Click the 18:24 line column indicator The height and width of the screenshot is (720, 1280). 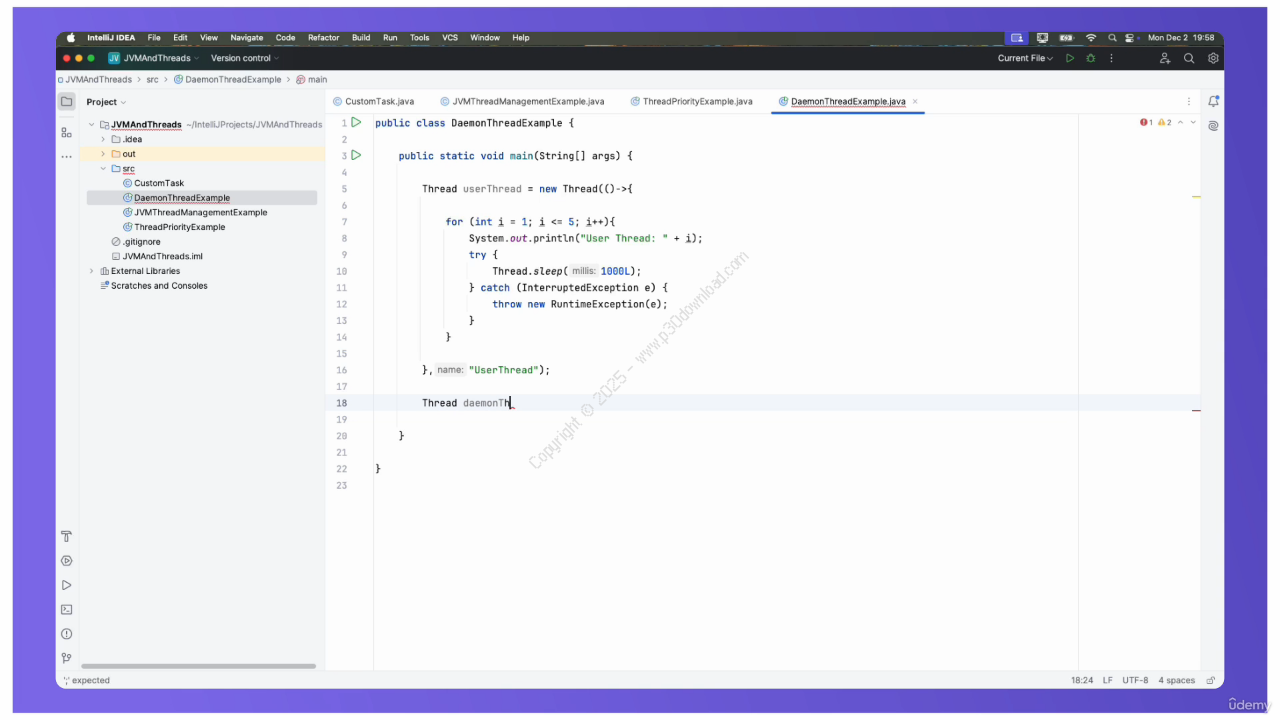[1082, 680]
